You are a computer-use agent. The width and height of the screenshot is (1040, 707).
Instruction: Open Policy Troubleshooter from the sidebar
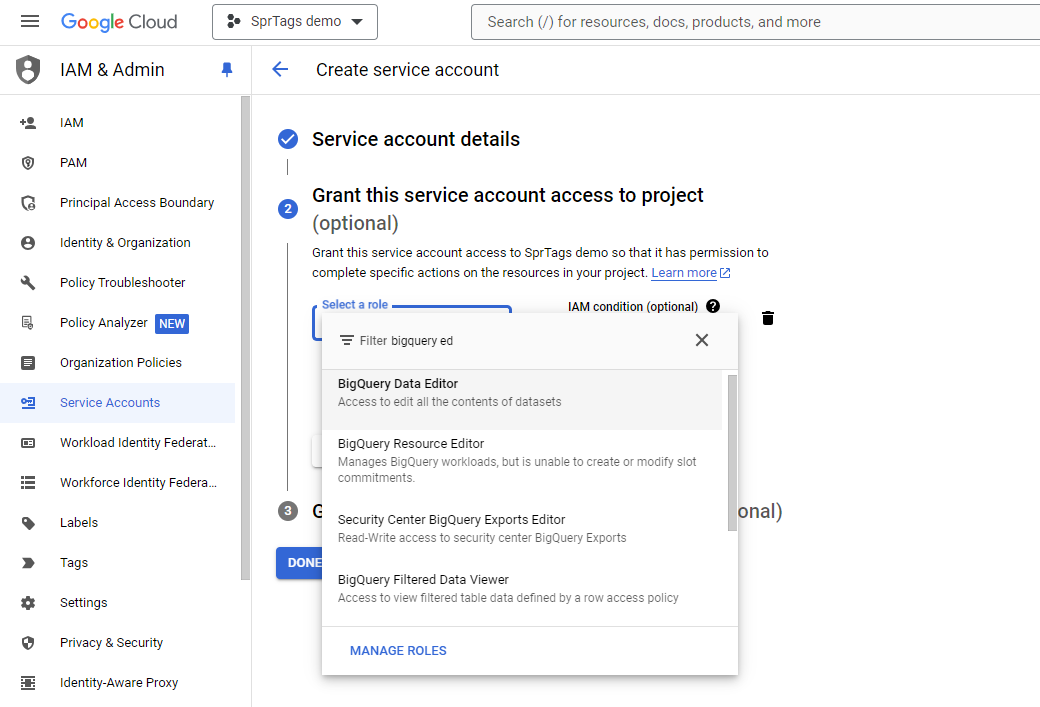[122, 282]
